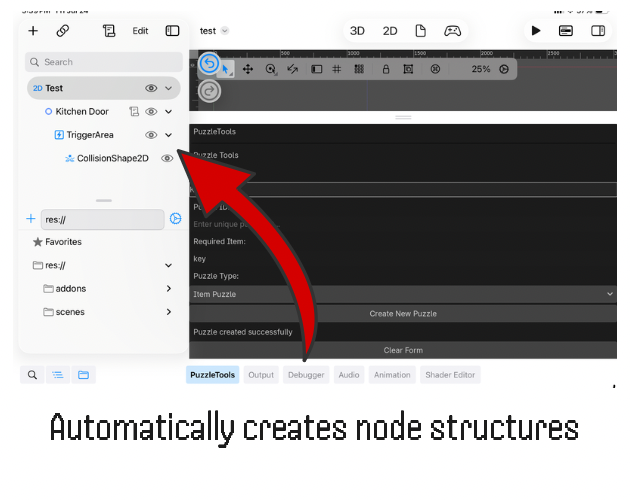
Task: Toggle visibility of TriggerArea node
Action: coord(151,135)
